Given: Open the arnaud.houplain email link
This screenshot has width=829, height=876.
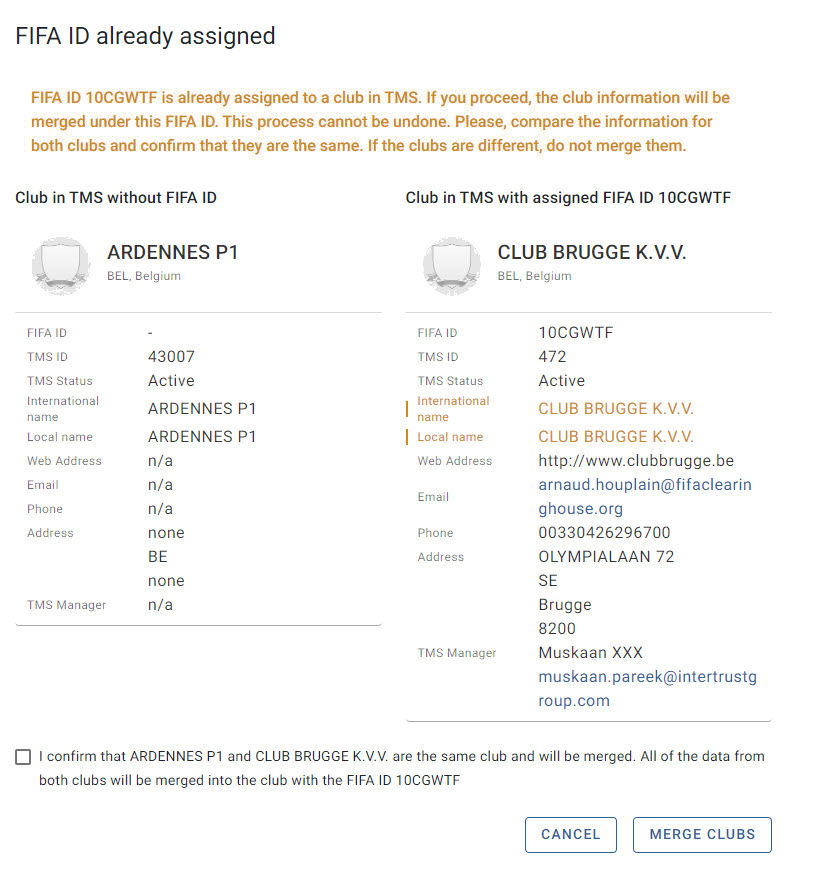Looking at the screenshot, I should coord(645,497).
